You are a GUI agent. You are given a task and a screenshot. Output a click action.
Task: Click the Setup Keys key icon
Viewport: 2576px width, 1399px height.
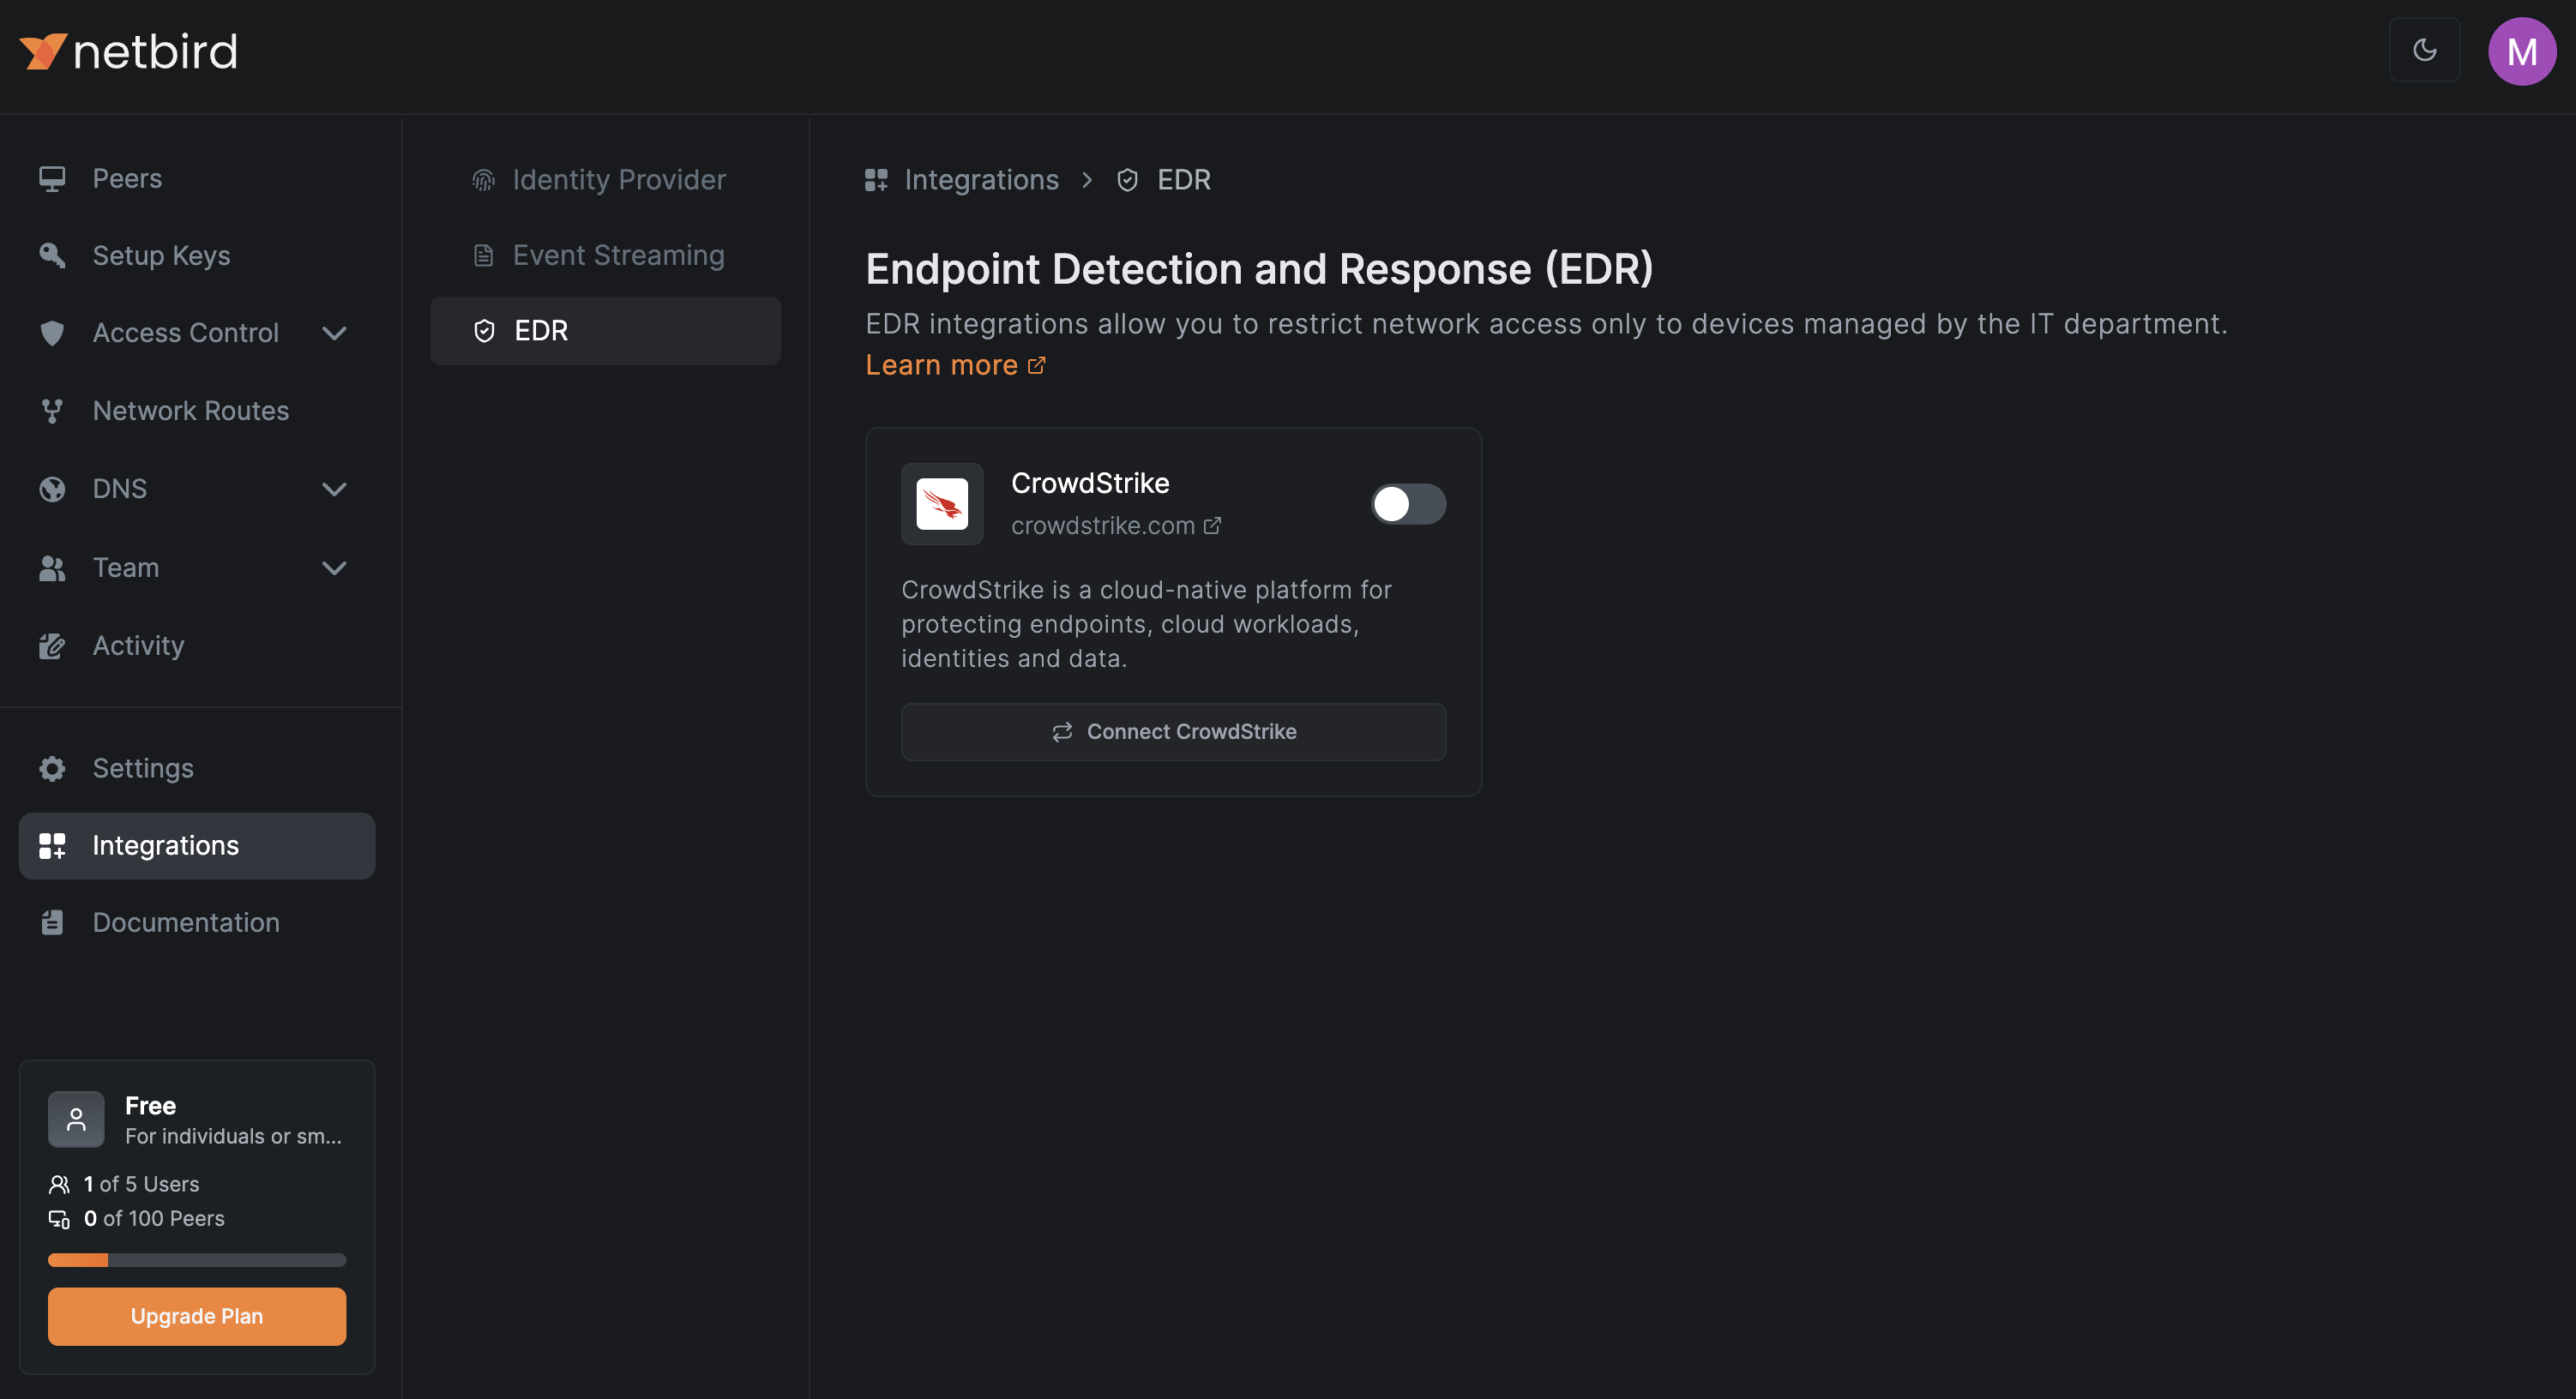52,255
